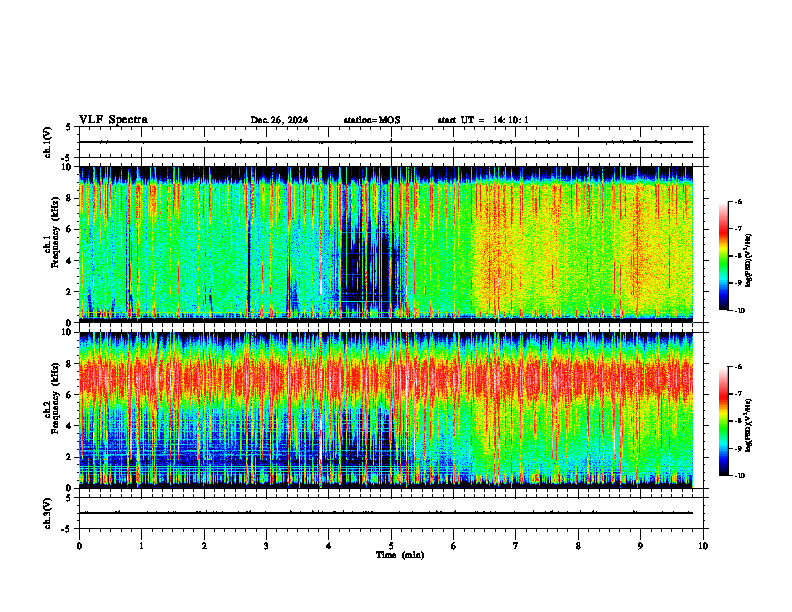
Task: Click the "ch.3(V)" axis label
Action: point(47,513)
